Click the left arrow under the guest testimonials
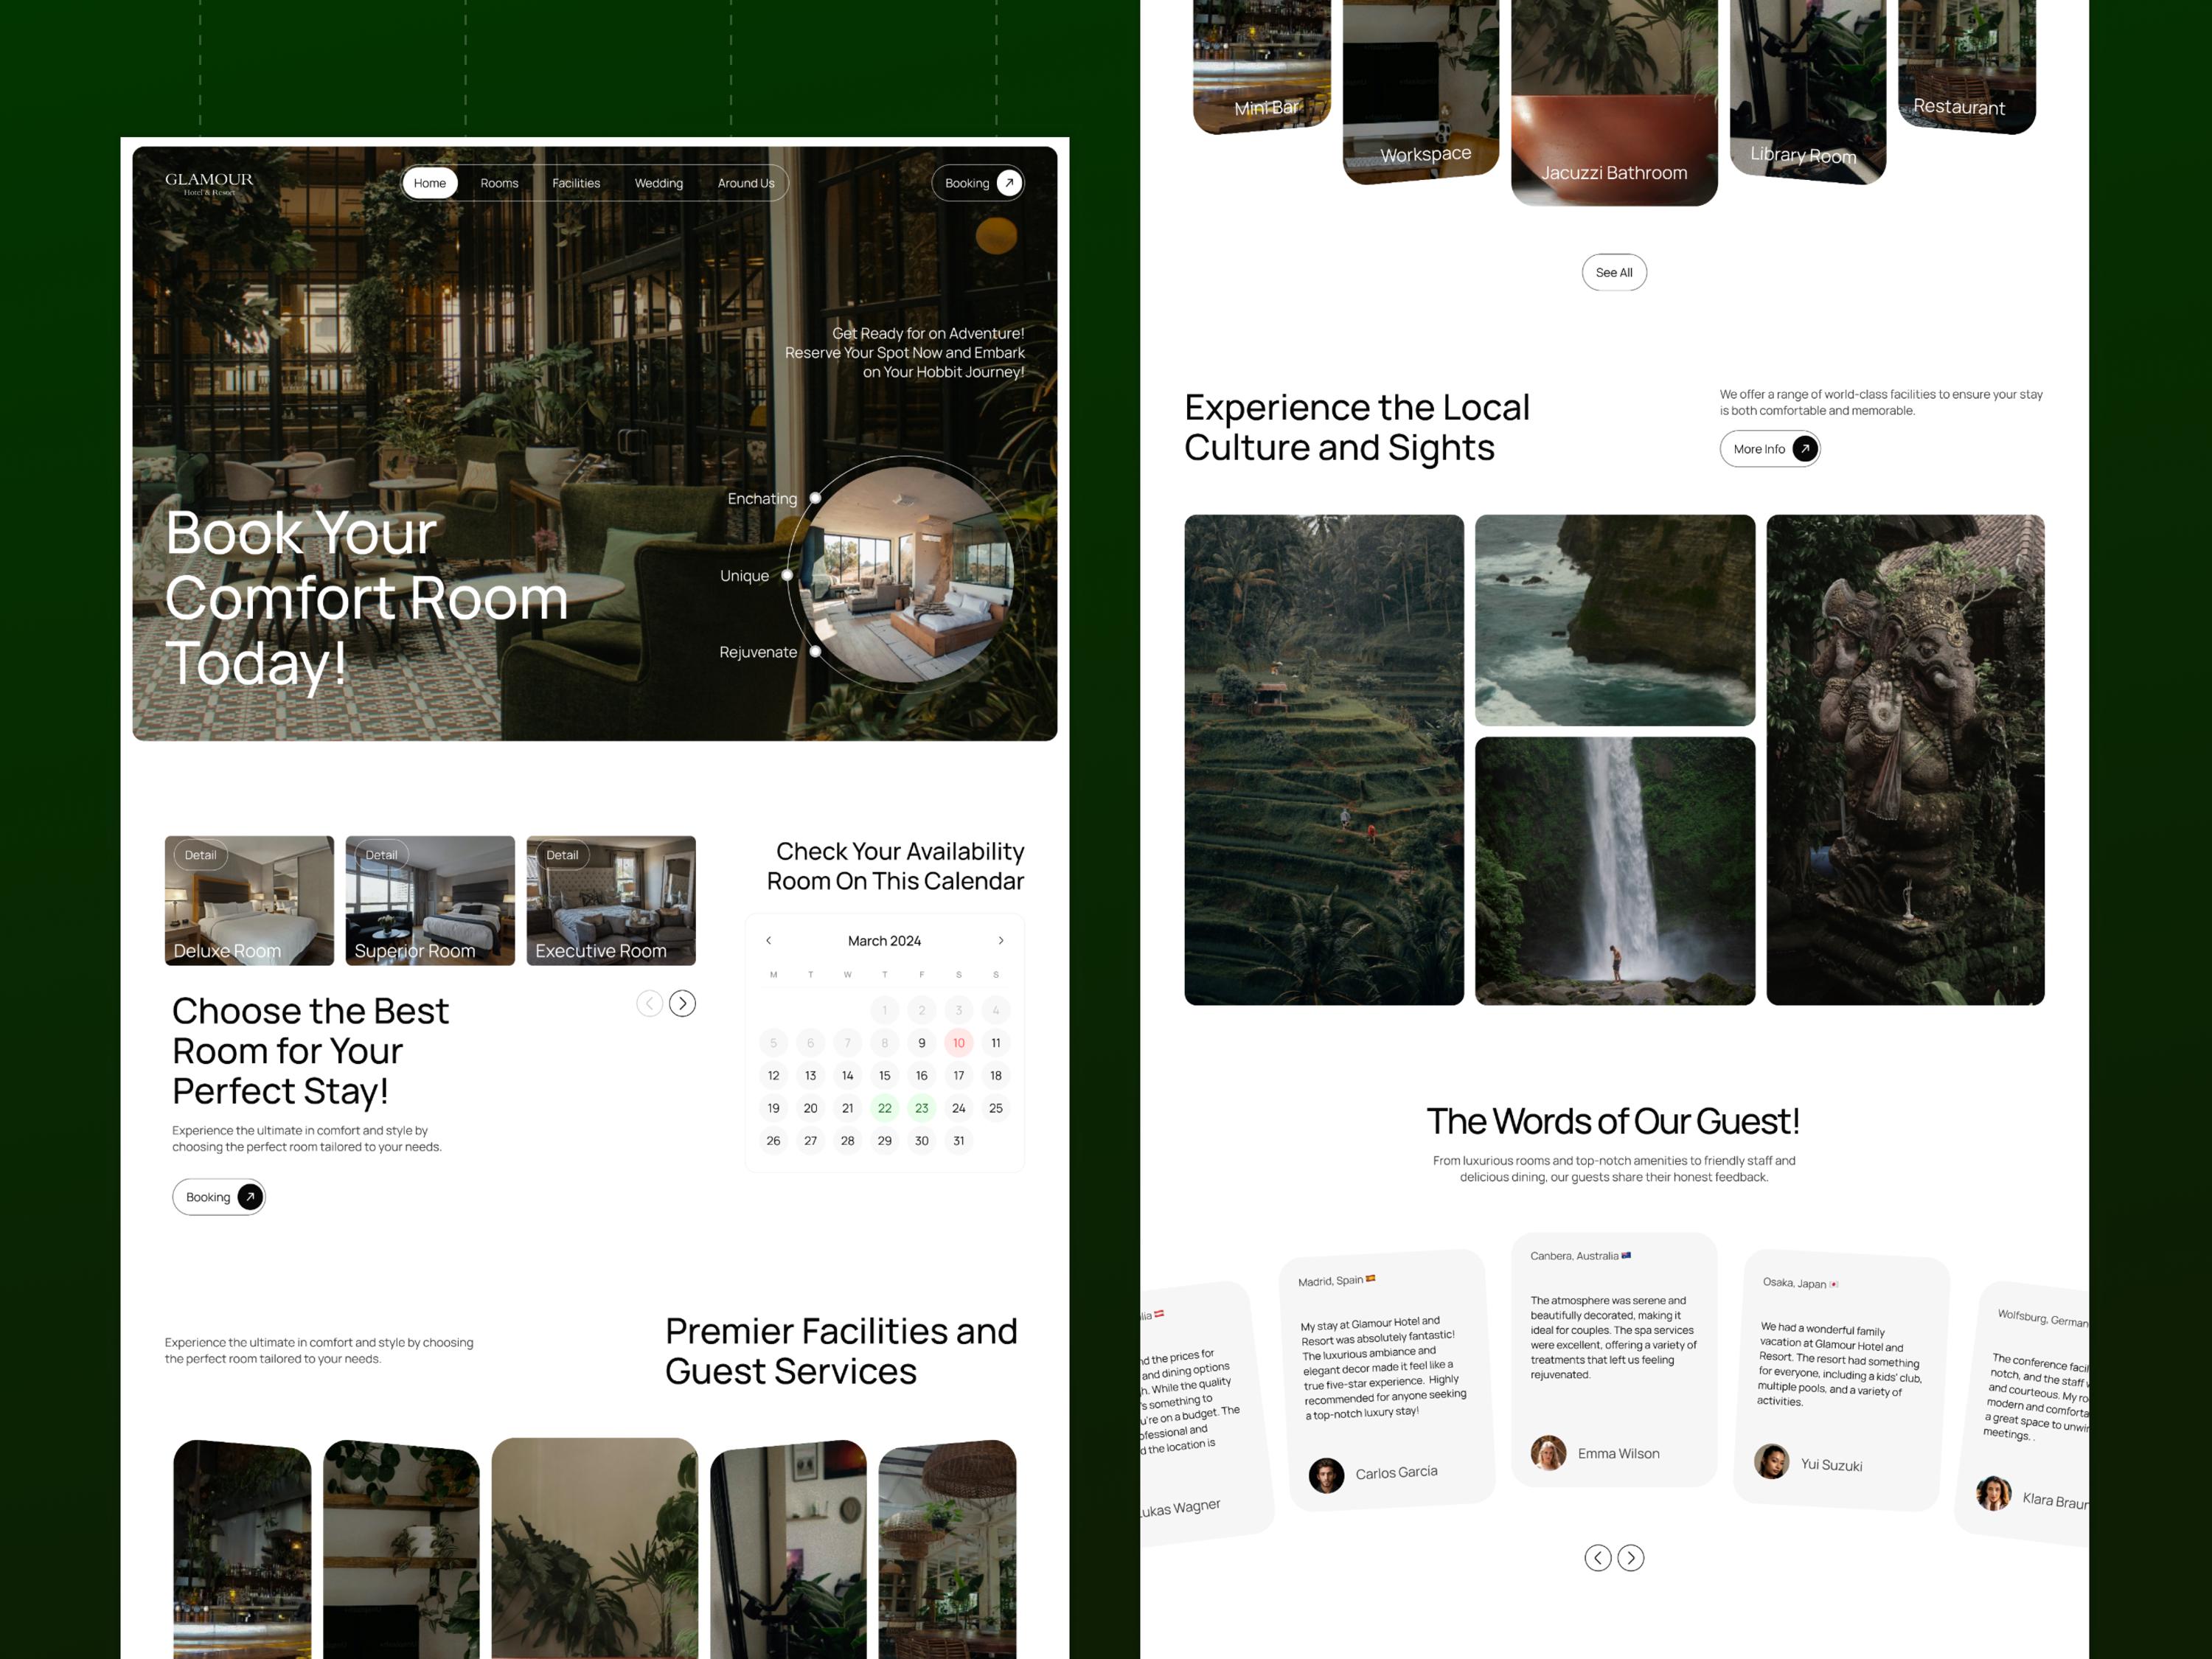This screenshot has height=1659, width=2212. click(x=1598, y=1558)
